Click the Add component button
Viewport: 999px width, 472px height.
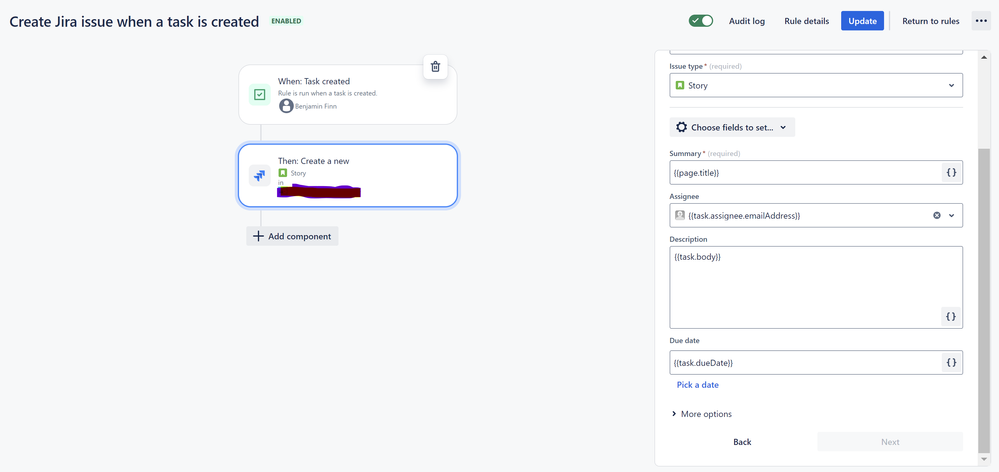[x=292, y=236]
